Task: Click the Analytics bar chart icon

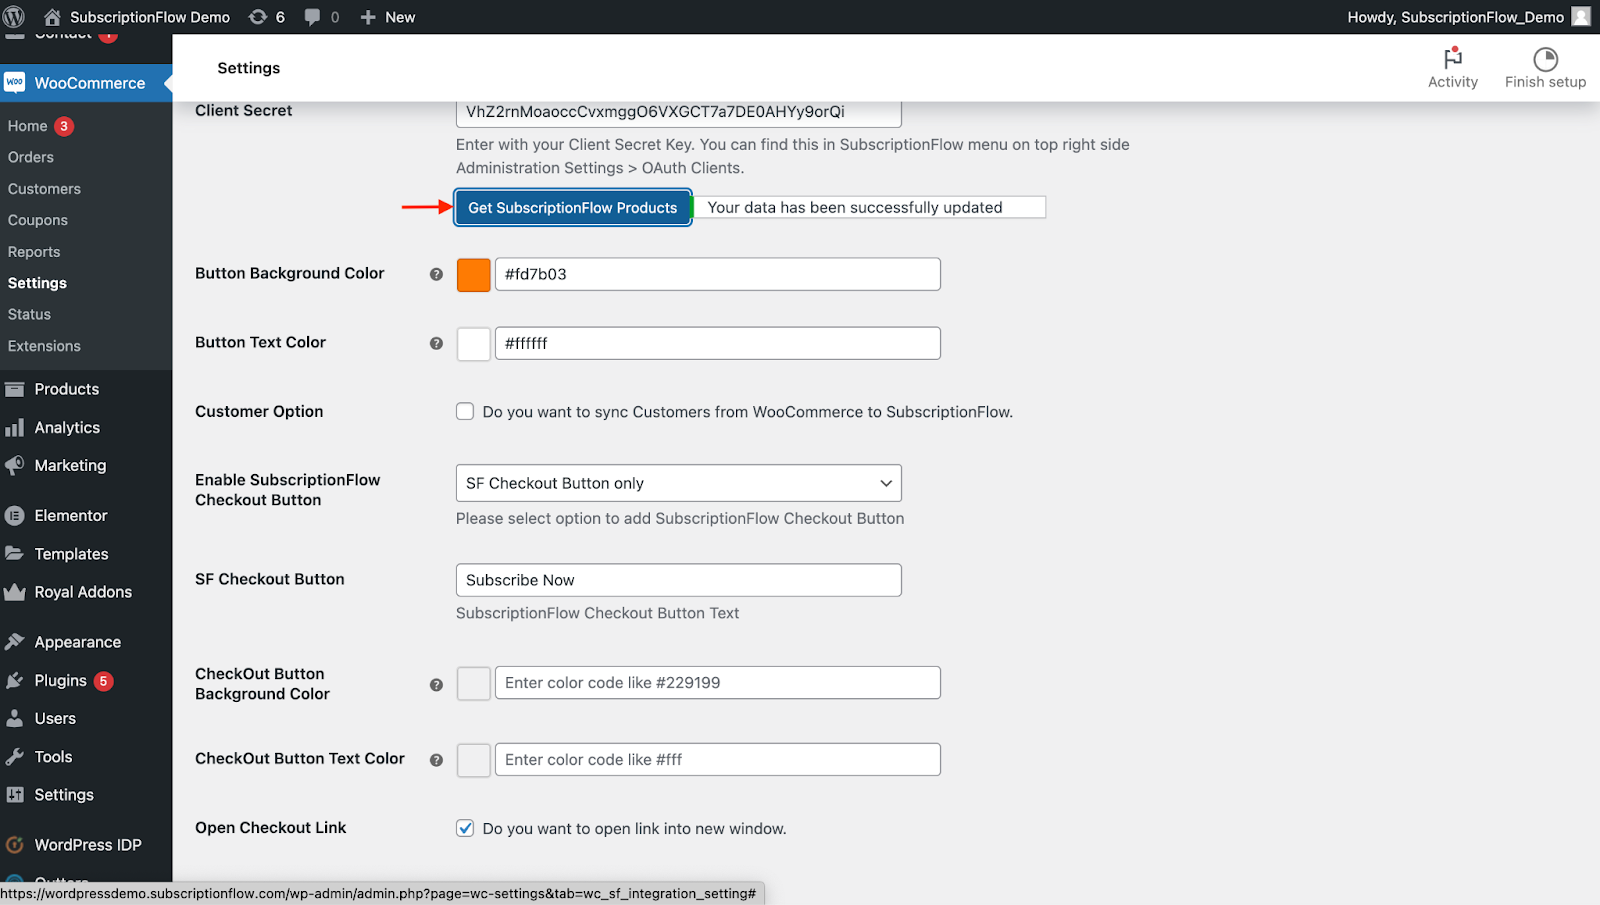Action: (x=14, y=427)
